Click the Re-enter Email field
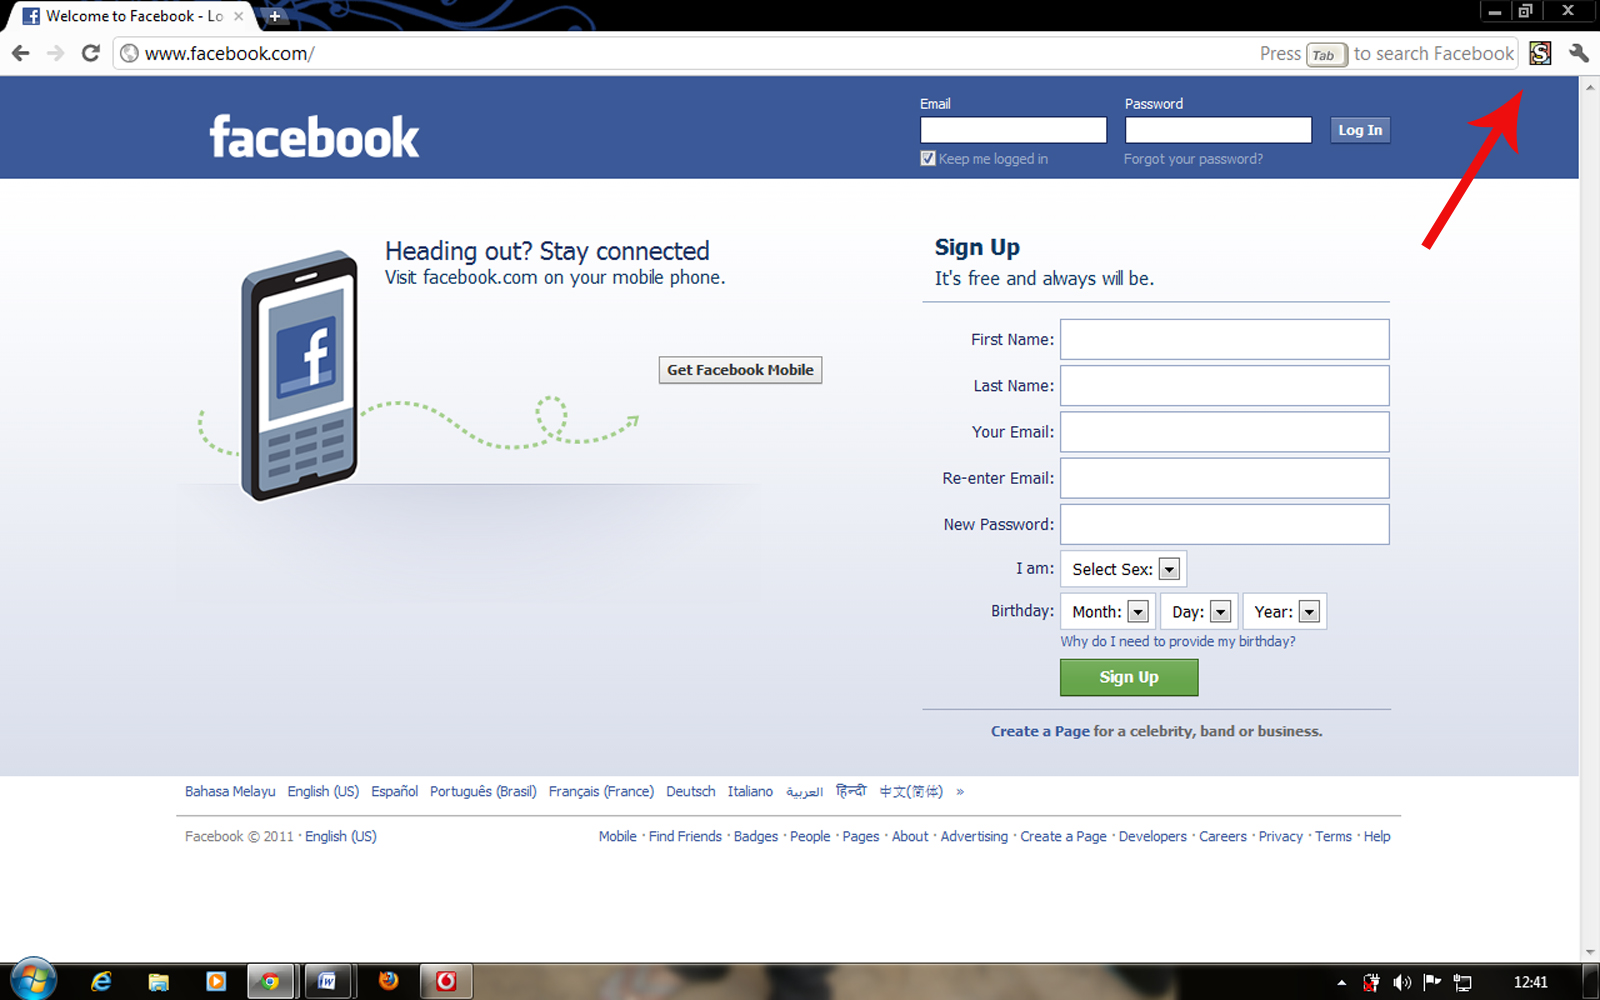The width and height of the screenshot is (1600, 1000). [x=1224, y=478]
